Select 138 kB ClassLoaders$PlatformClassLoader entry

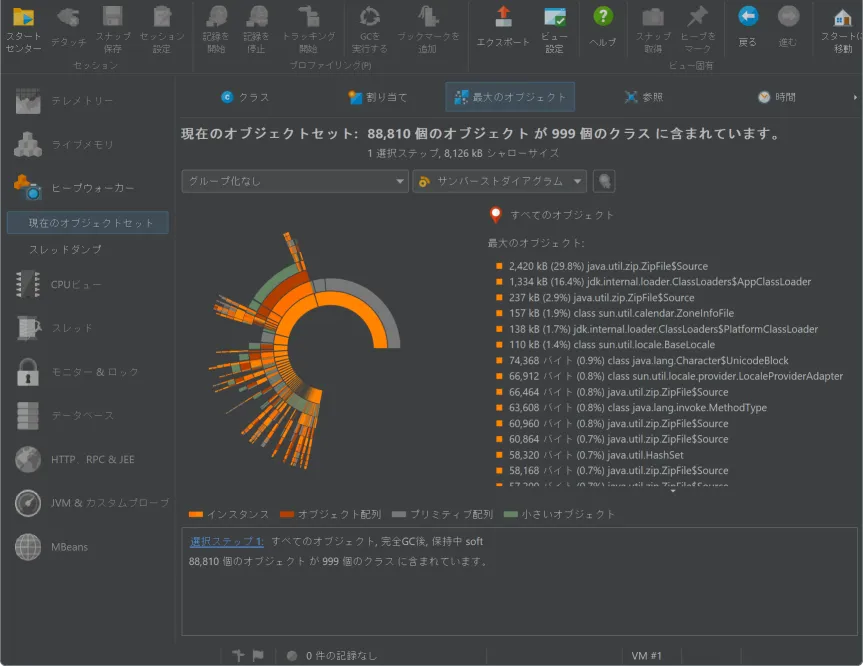pyautogui.click(x=657, y=329)
